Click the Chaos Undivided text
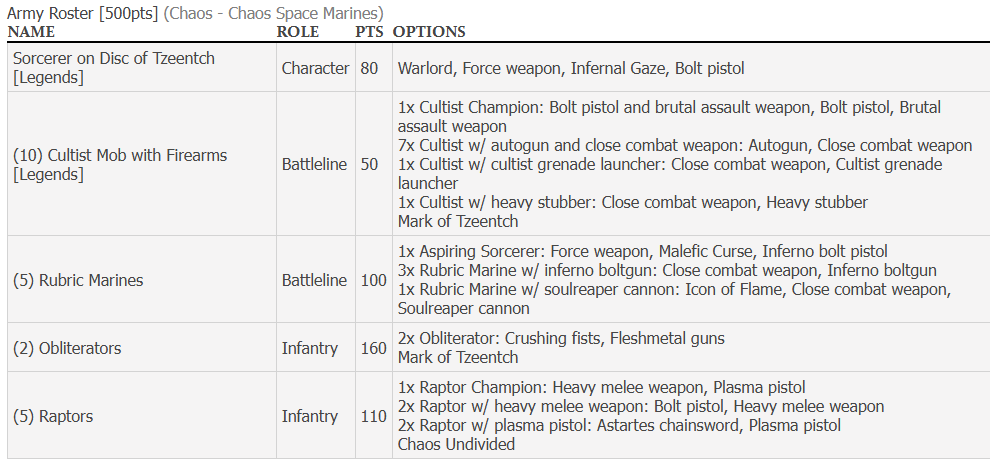Viewport: 990px width, 461px height. [x=456, y=445]
